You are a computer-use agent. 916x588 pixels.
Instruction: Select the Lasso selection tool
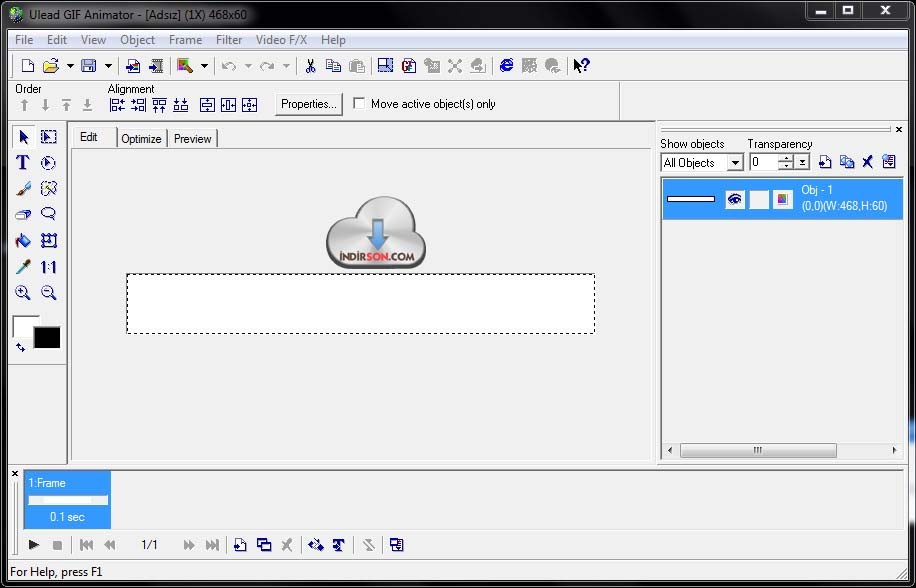click(x=48, y=214)
